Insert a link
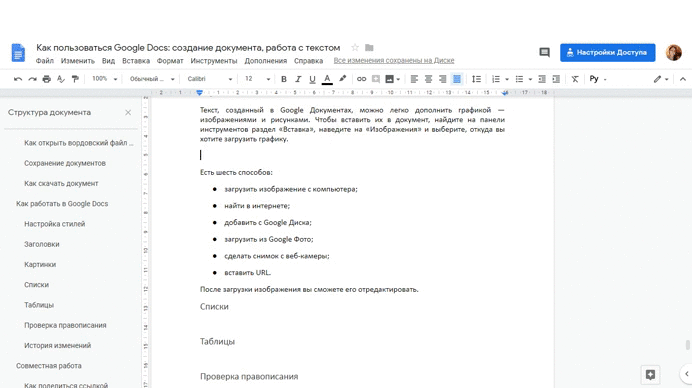Viewport: 692px width, 388px height. (361, 79)
